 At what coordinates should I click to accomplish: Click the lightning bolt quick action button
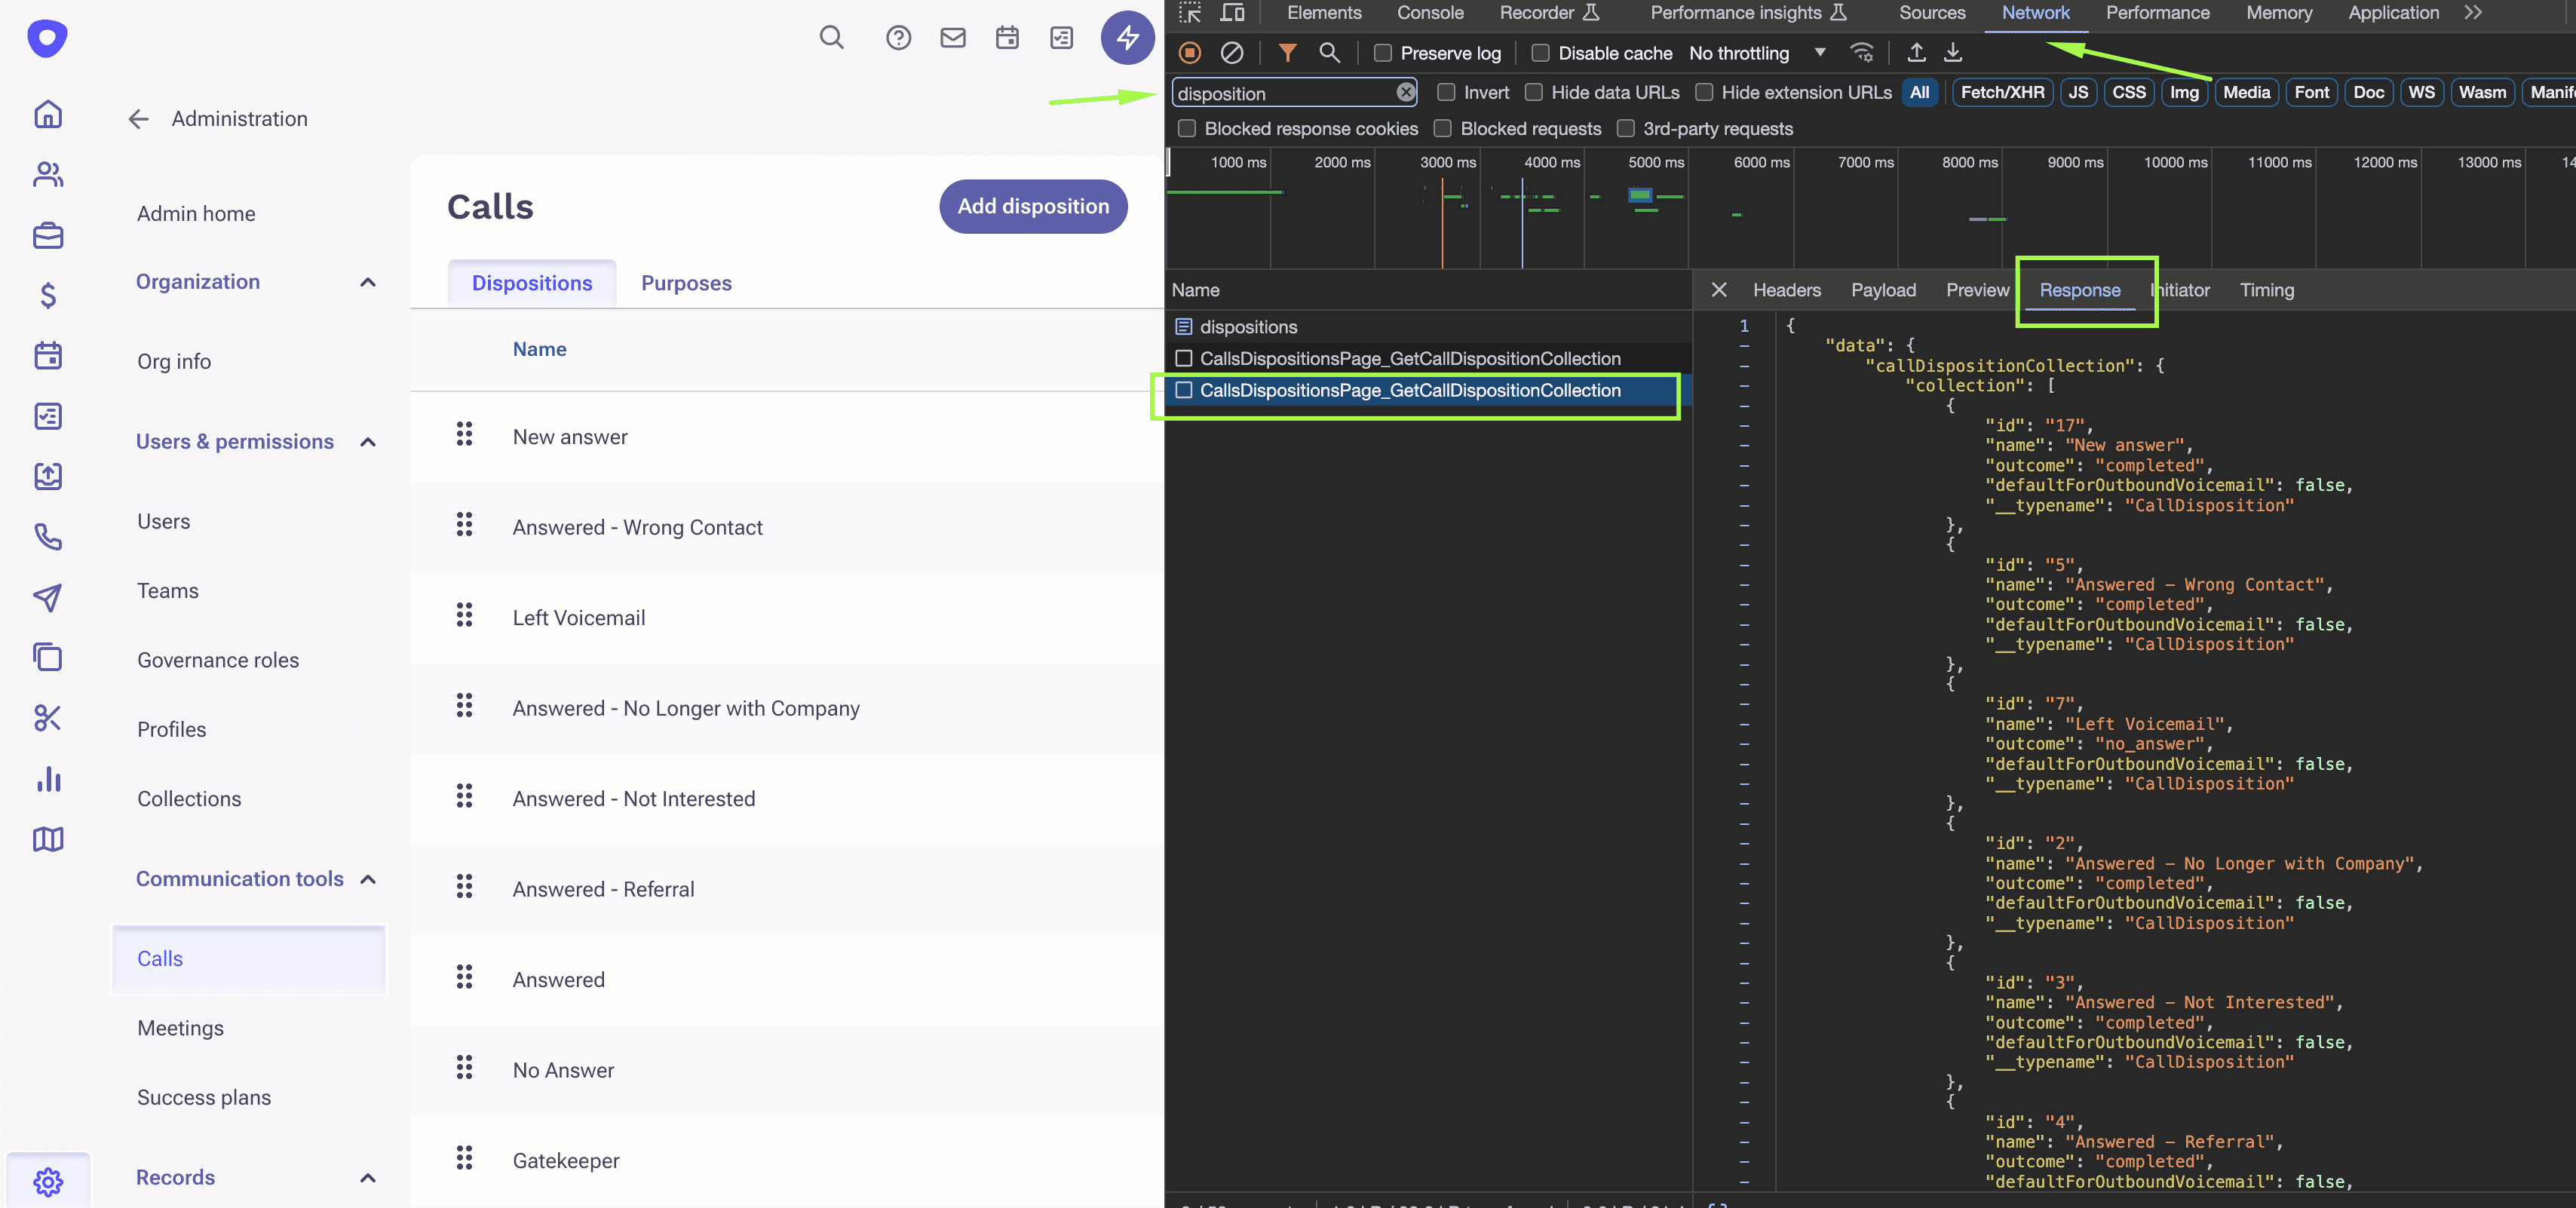[1127, 38]
